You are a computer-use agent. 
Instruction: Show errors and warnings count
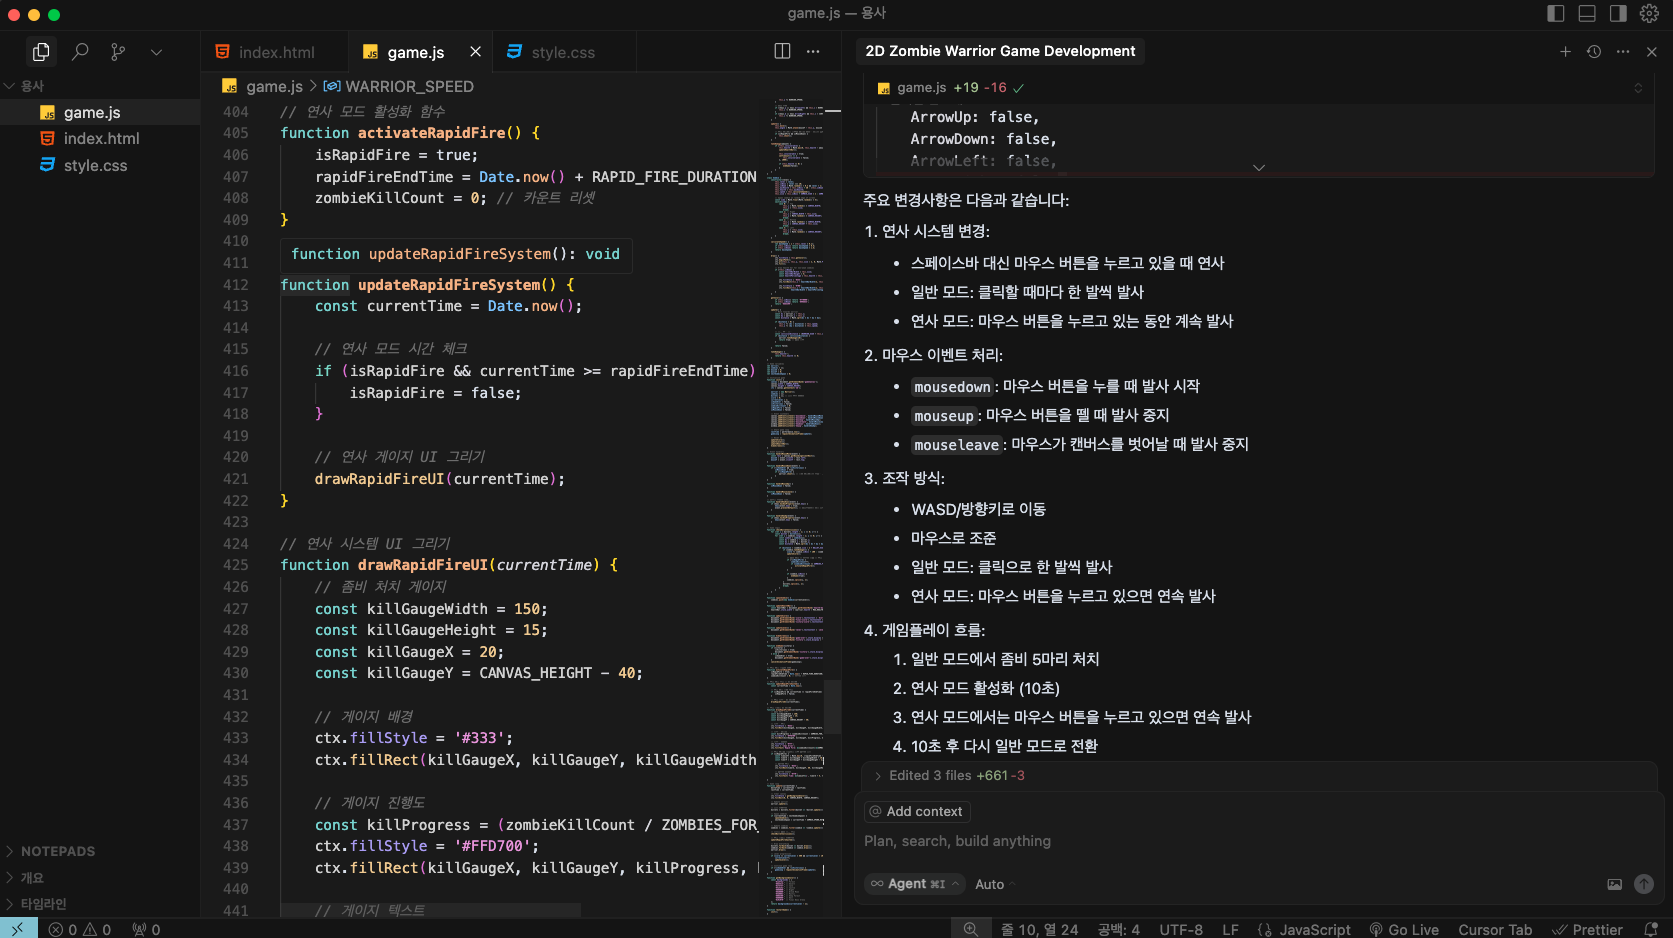click(80, 929)
